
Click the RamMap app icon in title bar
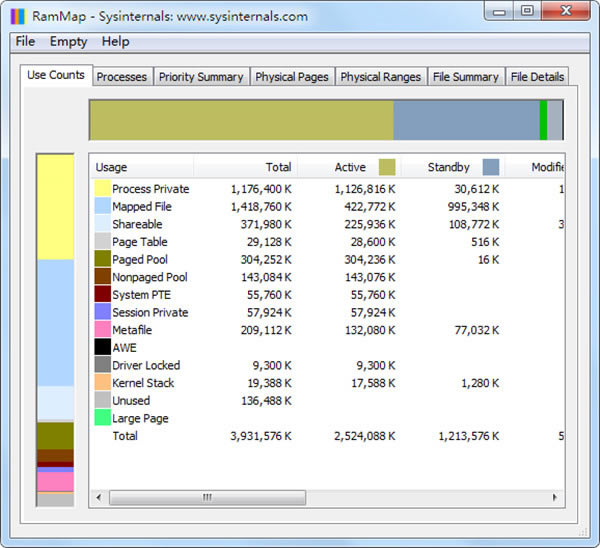(x=17, y=16)
